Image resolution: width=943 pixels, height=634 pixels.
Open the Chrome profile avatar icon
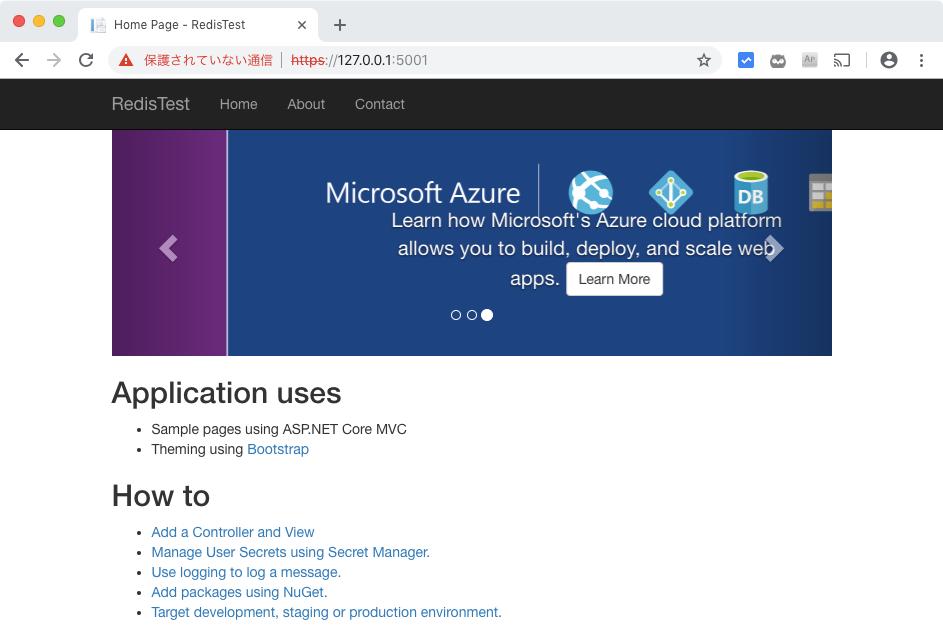(x=889, y=60)
